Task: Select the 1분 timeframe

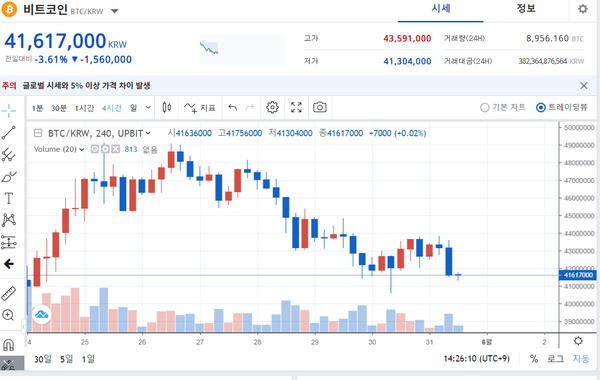Action: tap(37, 108)
